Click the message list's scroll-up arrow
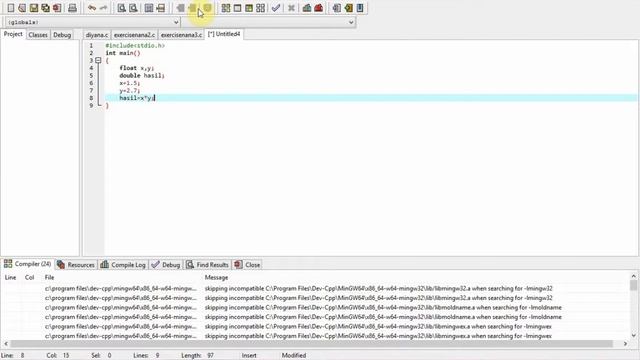640x360 pixels. (x=633, y=276)
